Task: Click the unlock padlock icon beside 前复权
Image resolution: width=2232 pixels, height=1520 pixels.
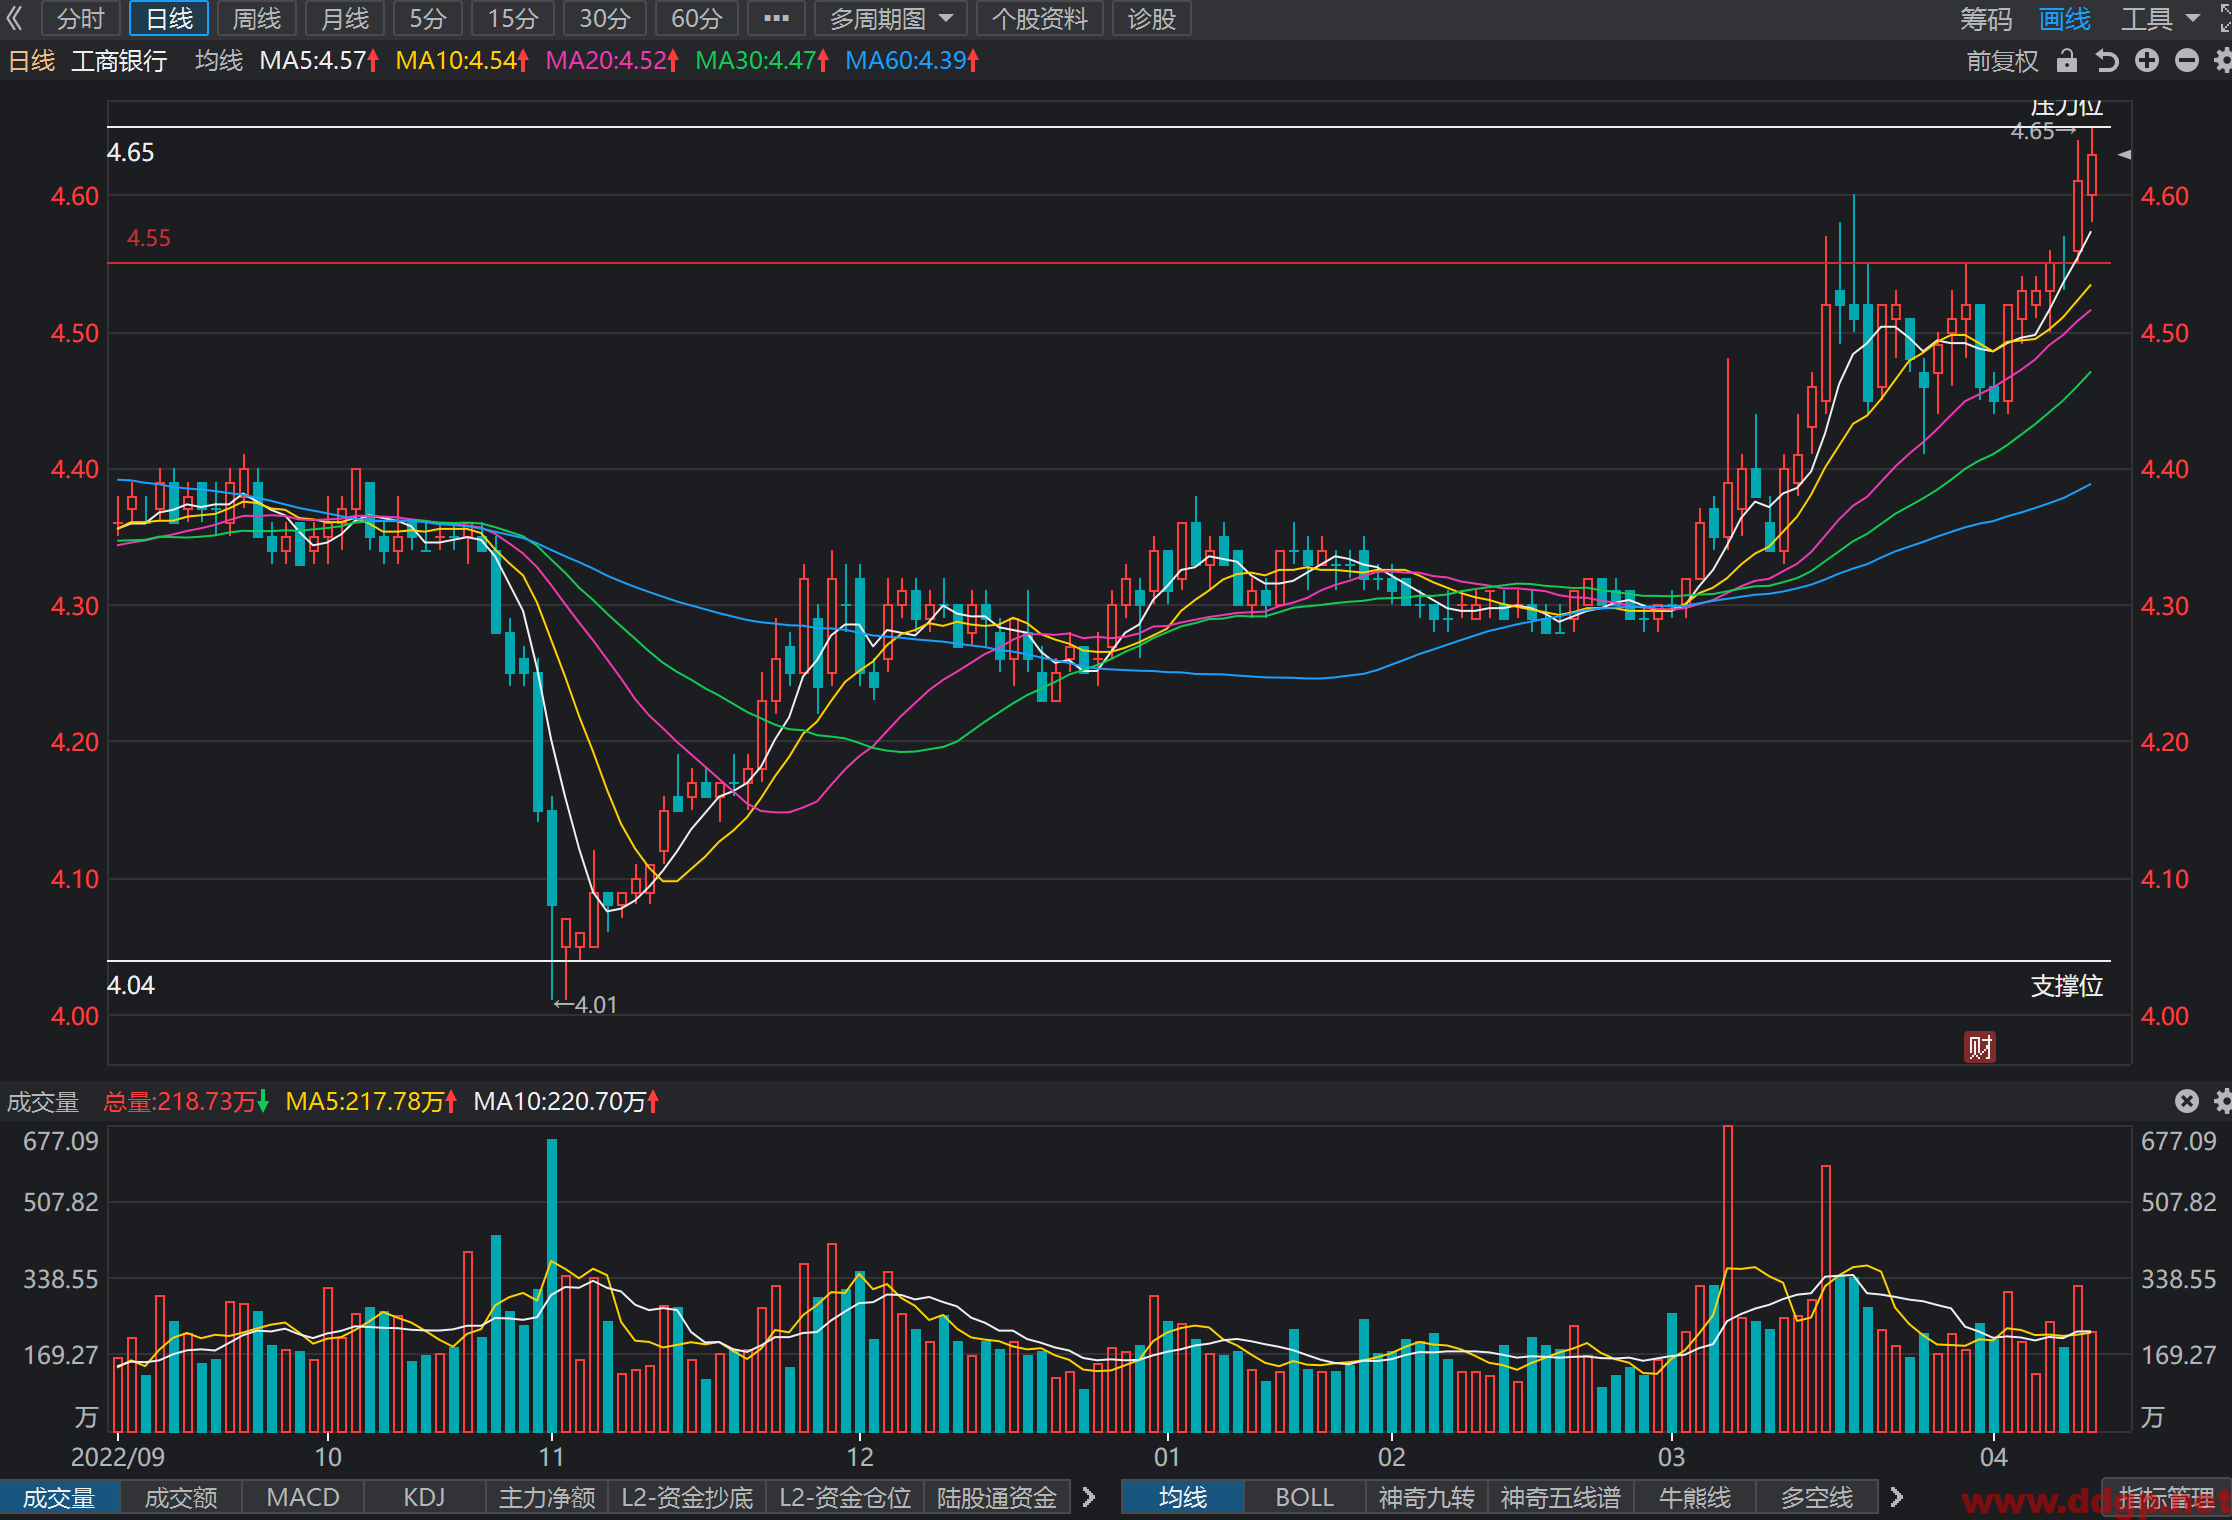Action: coord(2067,61)
